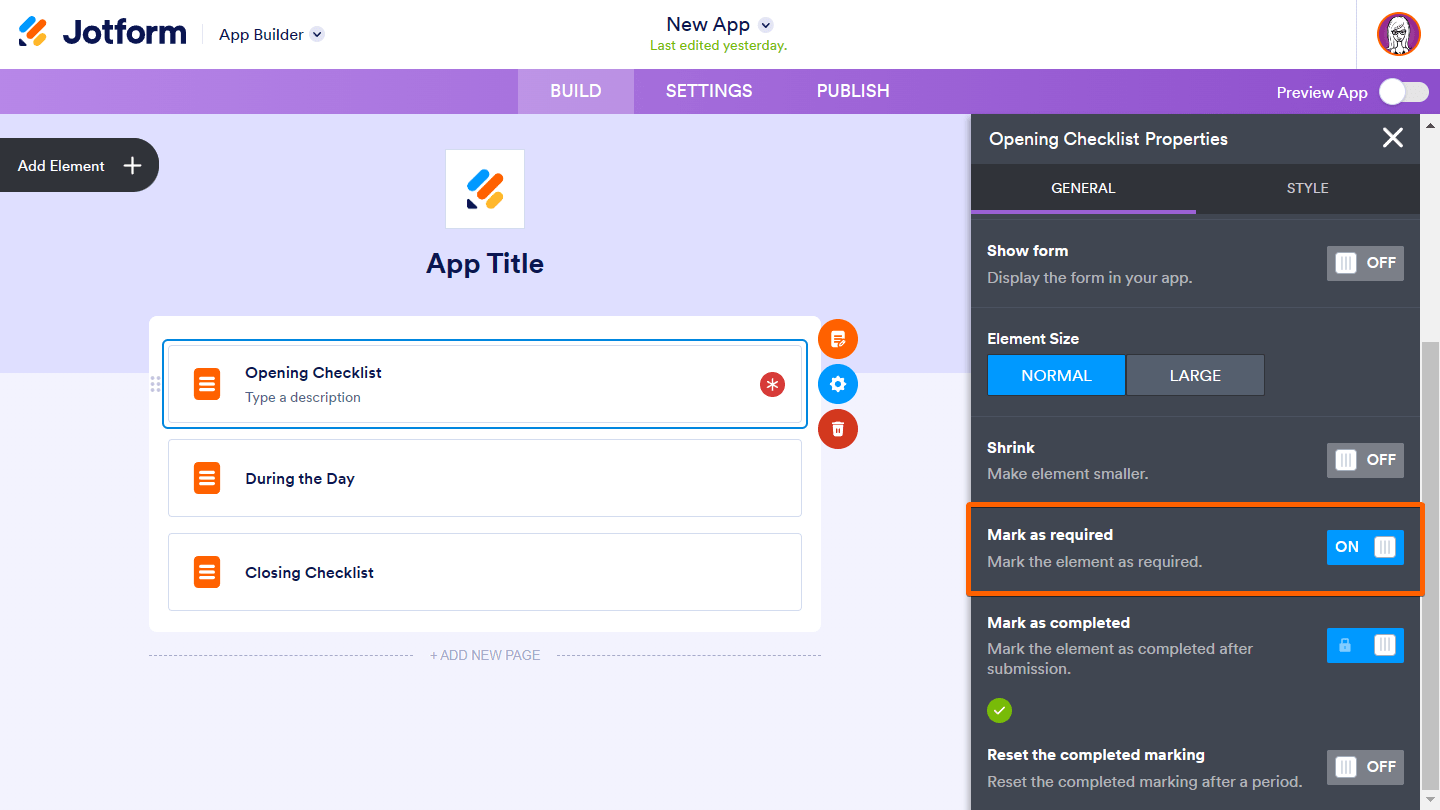Disable the Mark as required toggle
The width and height of the screenshot is (1440, 810).
pos(1365,547)
